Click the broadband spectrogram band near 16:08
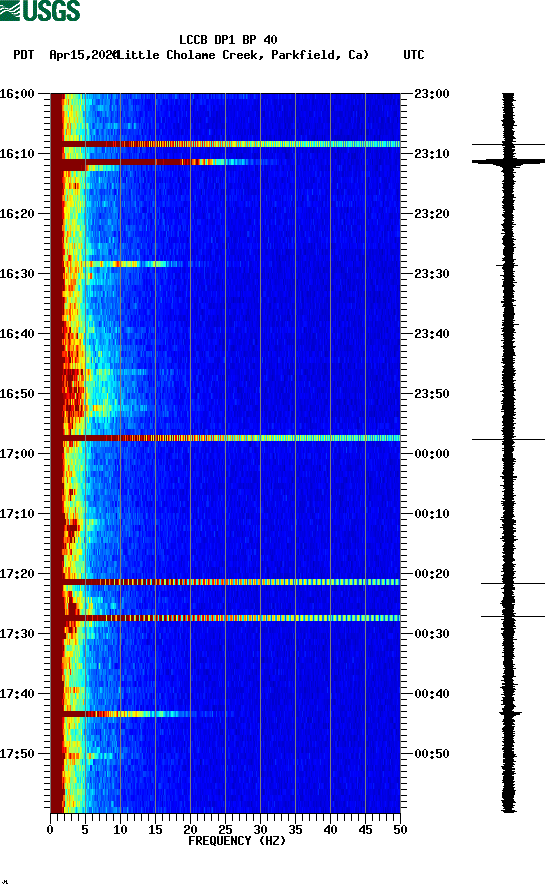The image size is (552, 893). (225, 144)
